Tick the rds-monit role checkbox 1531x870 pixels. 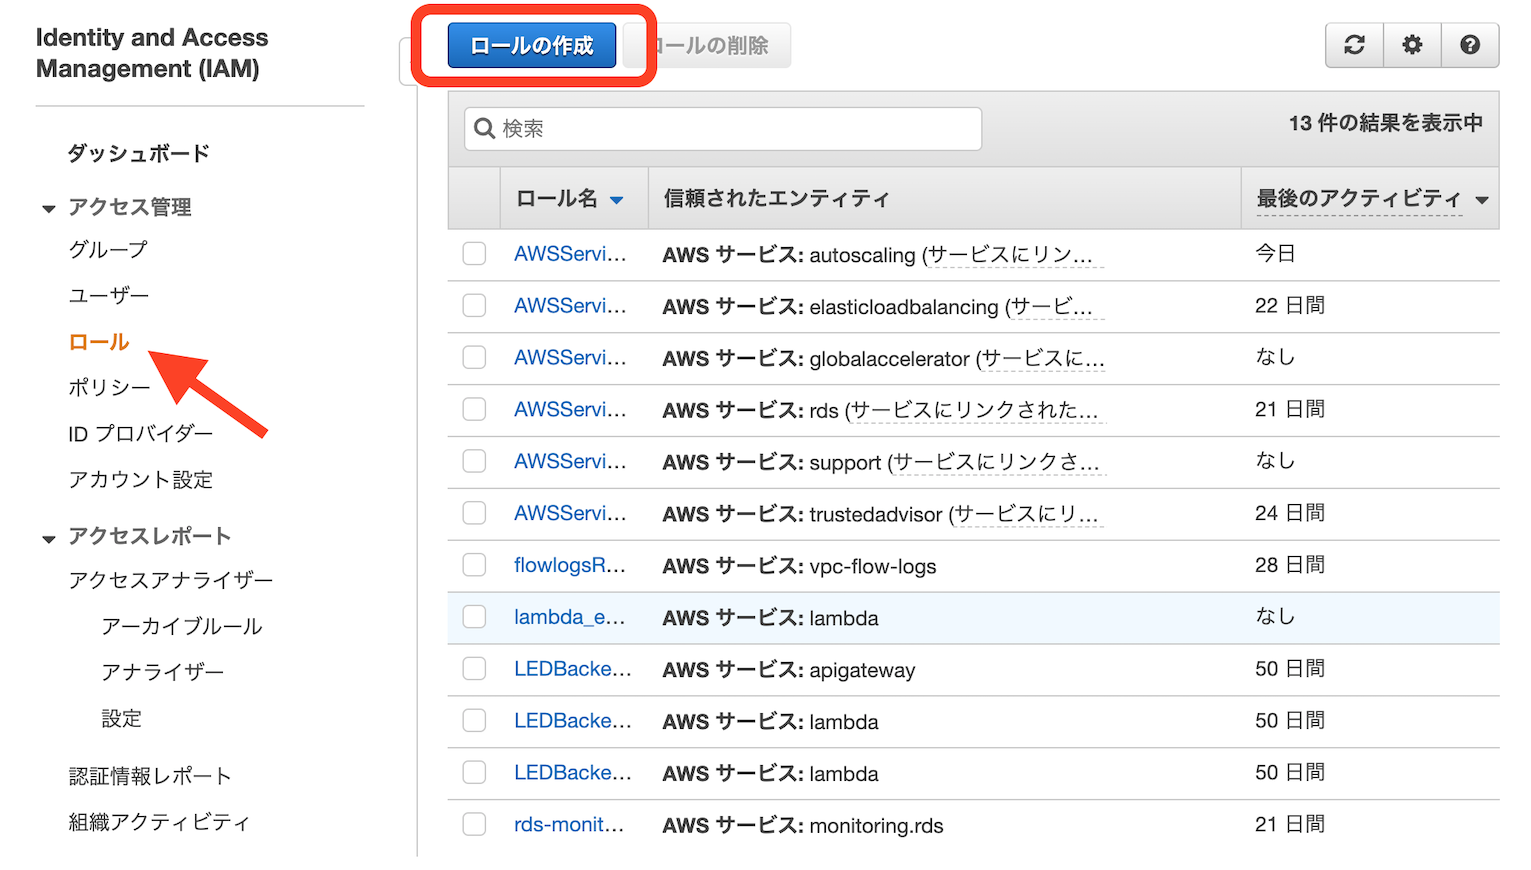pos(474,824)
